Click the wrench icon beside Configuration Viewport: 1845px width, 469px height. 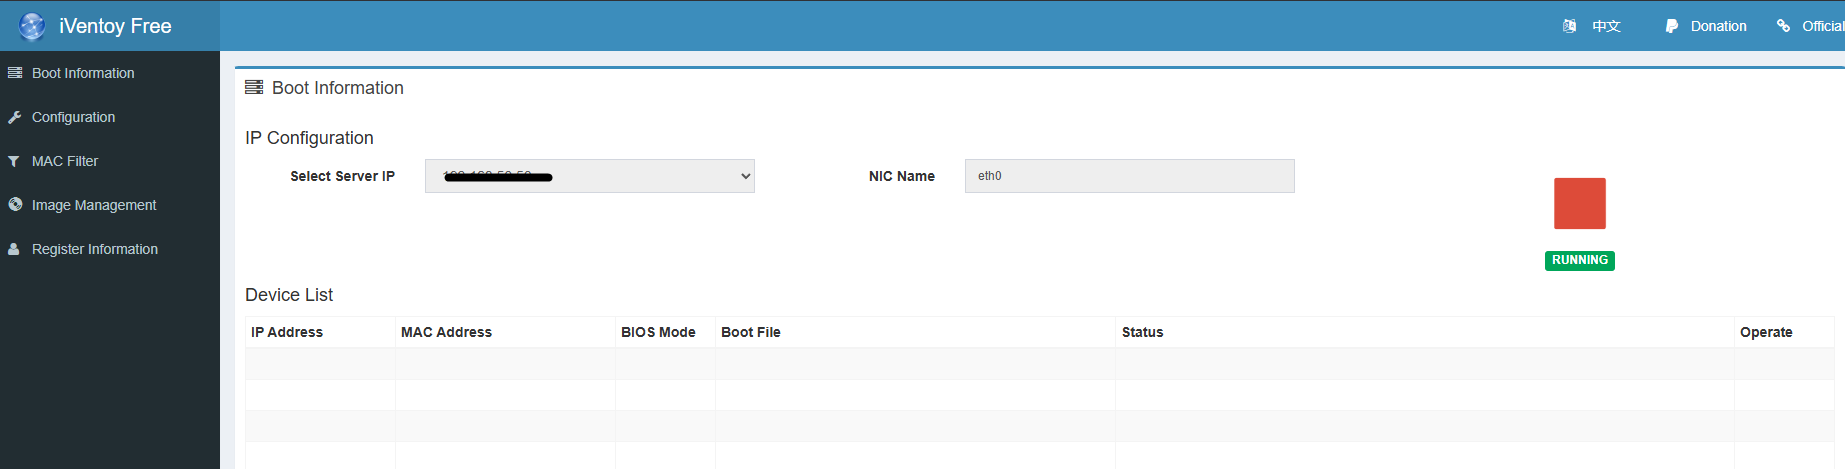pyautogui.click(x=15, y=117)
